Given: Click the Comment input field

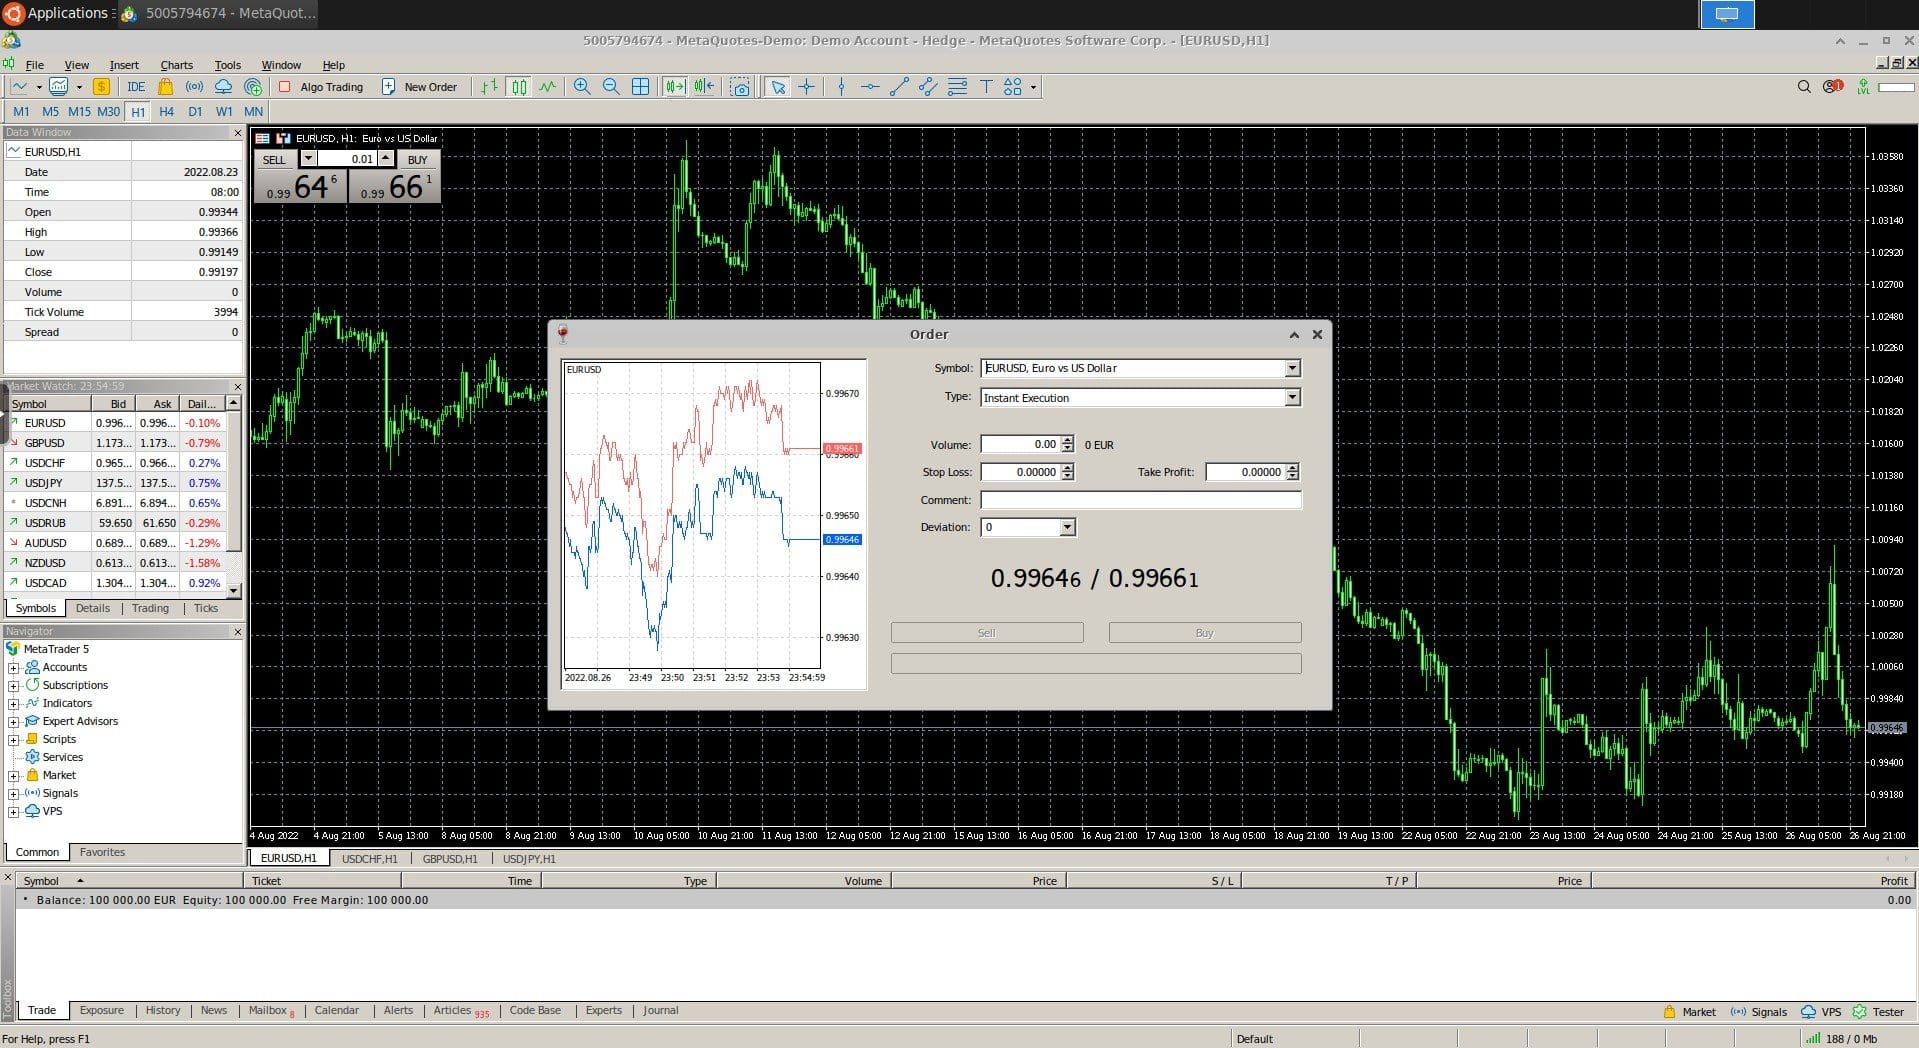Looking at the screenshot, I should pyautogui.click(x=1139, y=500).
